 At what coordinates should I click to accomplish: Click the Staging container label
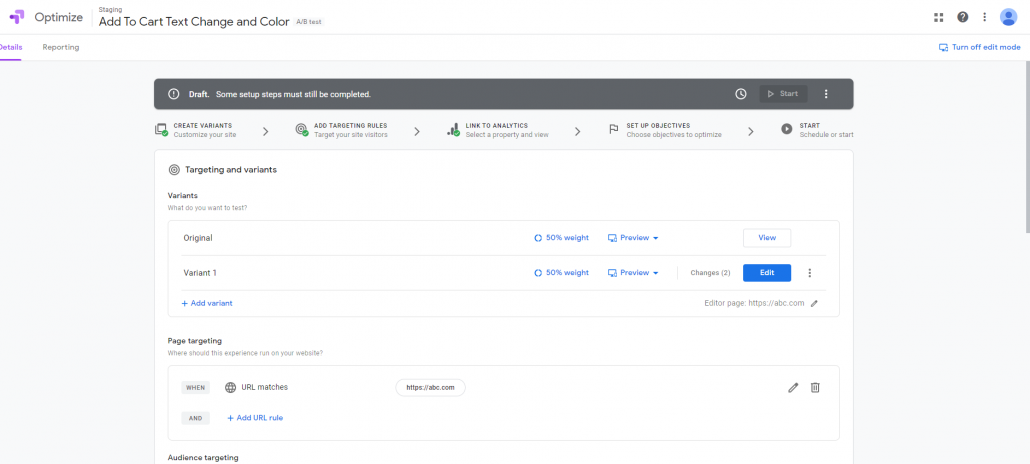(x=110, y=9)
